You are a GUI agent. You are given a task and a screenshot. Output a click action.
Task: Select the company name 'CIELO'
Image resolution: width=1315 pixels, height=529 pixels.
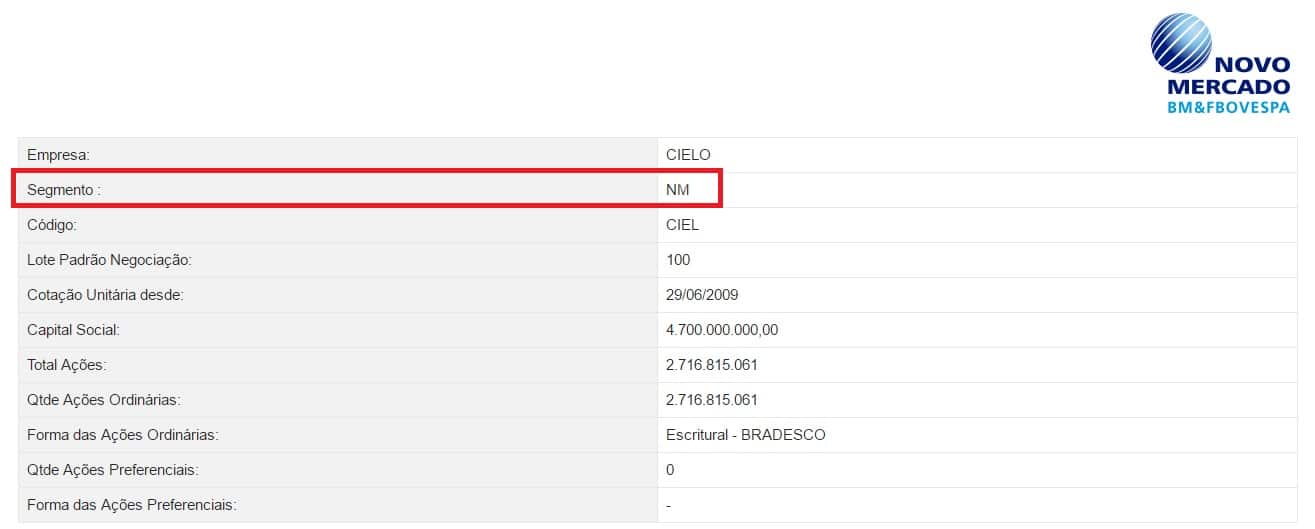tap(688, 155)
